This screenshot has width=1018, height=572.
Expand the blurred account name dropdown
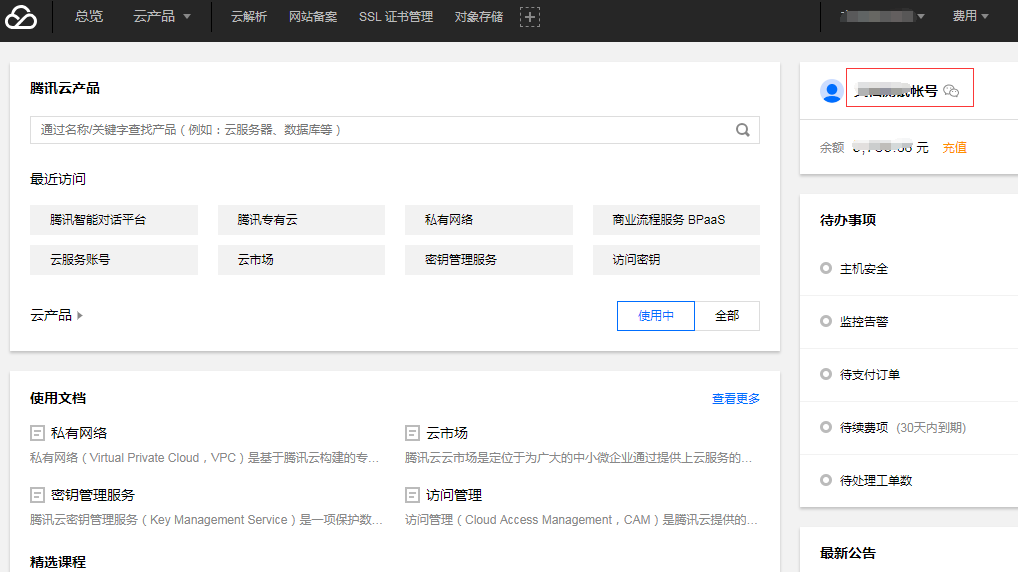(x=882, y=16)
